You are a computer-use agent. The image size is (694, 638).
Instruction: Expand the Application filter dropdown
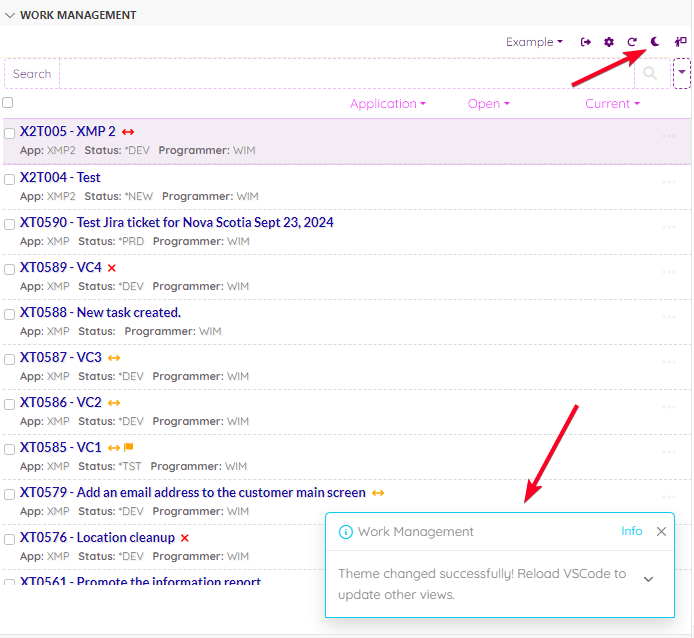(x=388, y=104)
